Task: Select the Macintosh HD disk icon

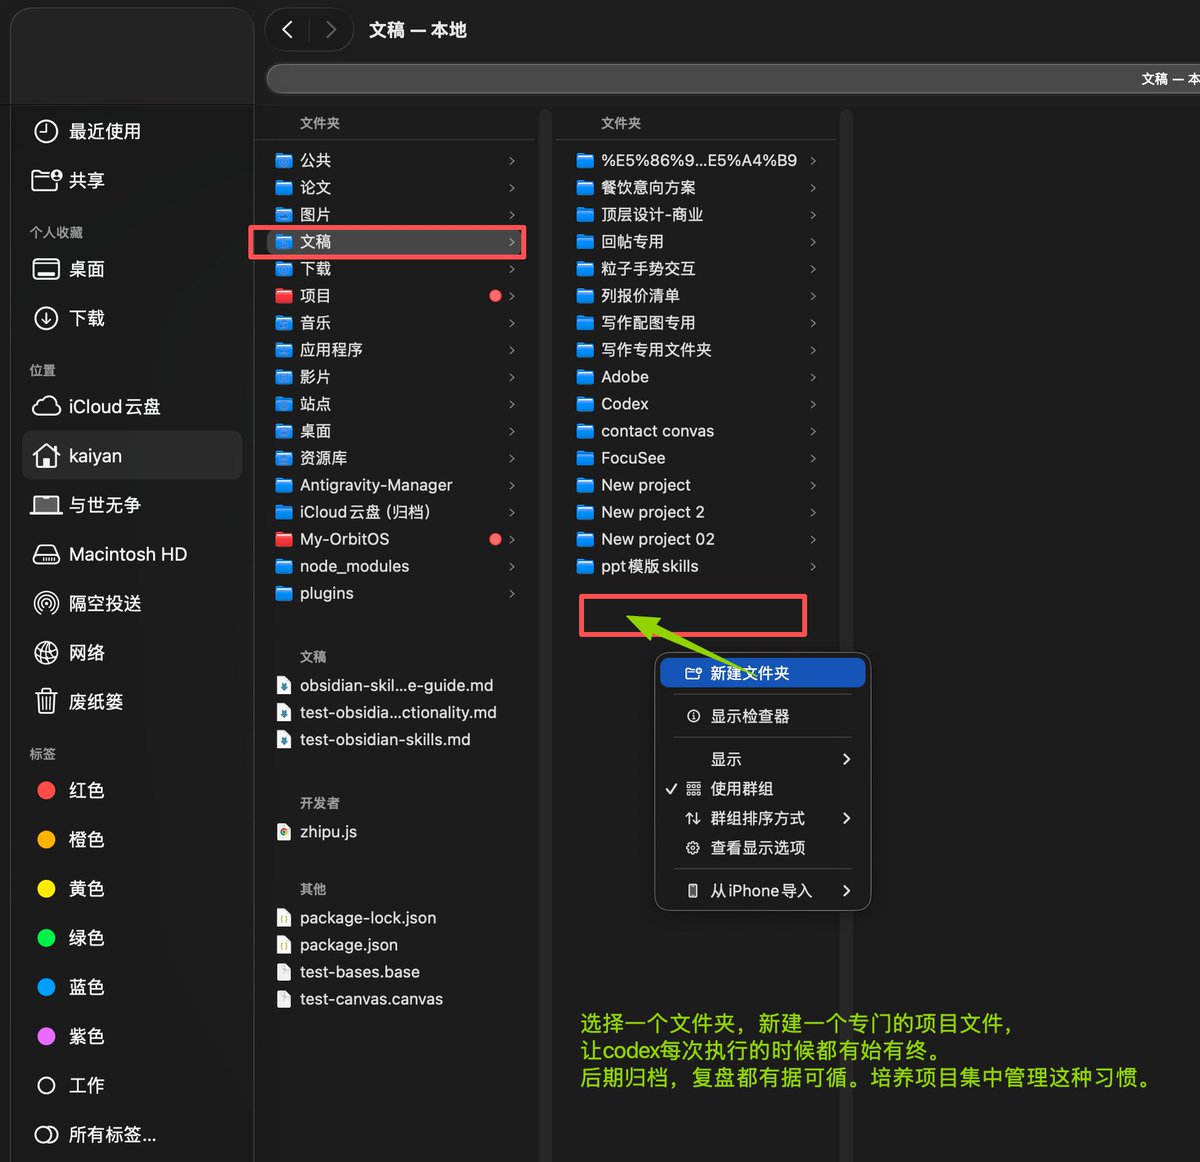Action: [x=46, y=554]
